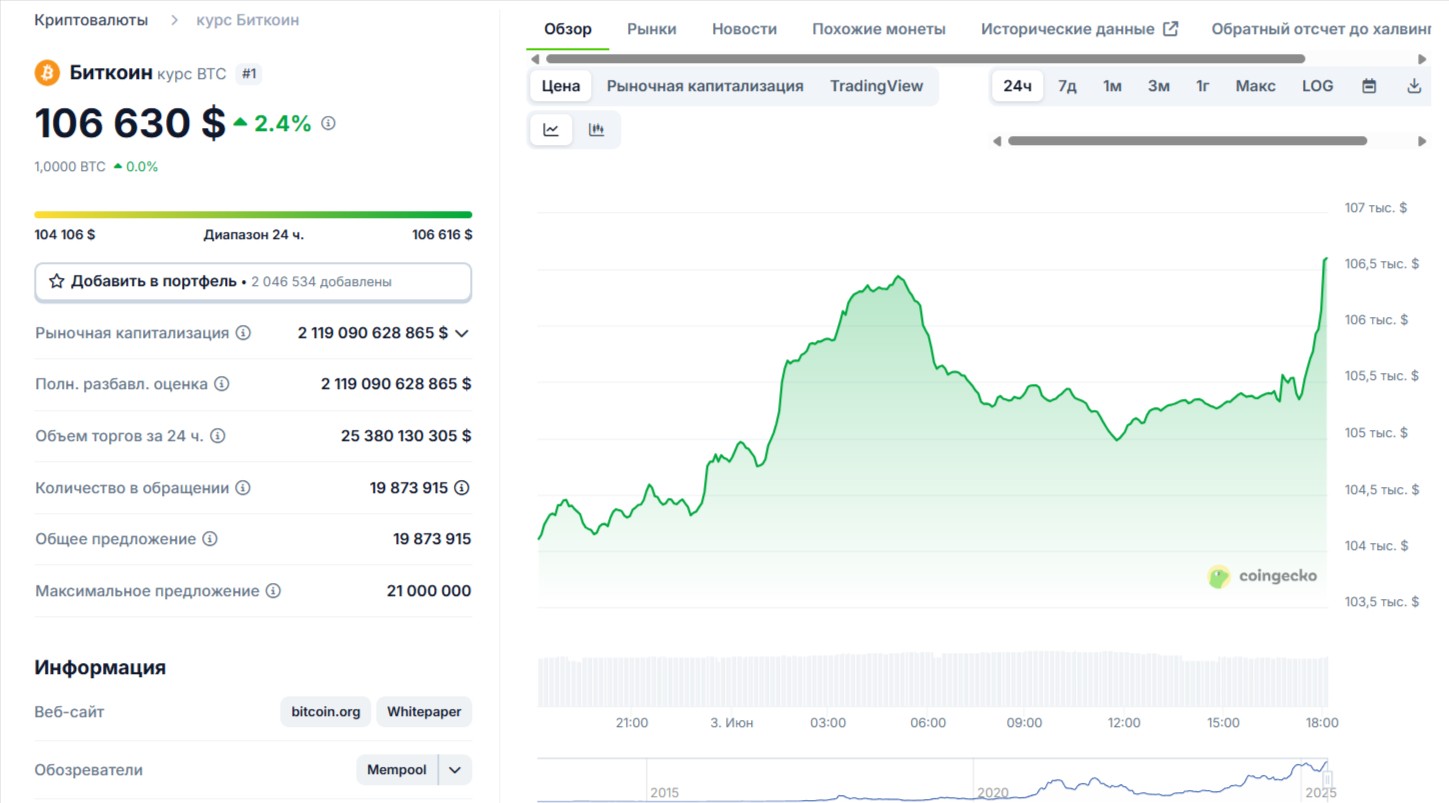Open the Похожие монеты tab
Viewport: 1449px width, 803px height.
[879, 29]
